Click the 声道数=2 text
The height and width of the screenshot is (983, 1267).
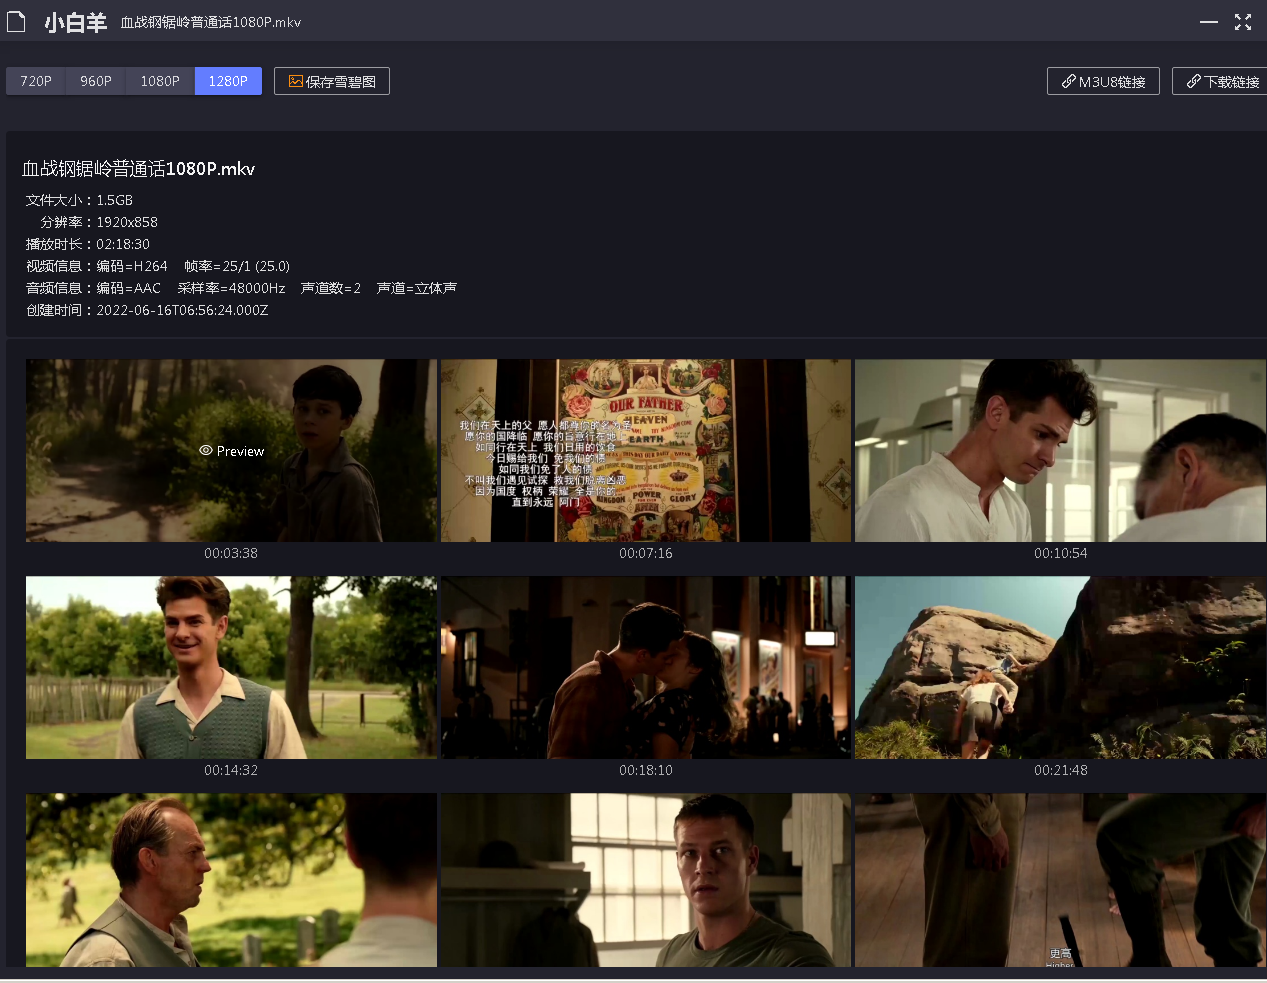(331, 288)
